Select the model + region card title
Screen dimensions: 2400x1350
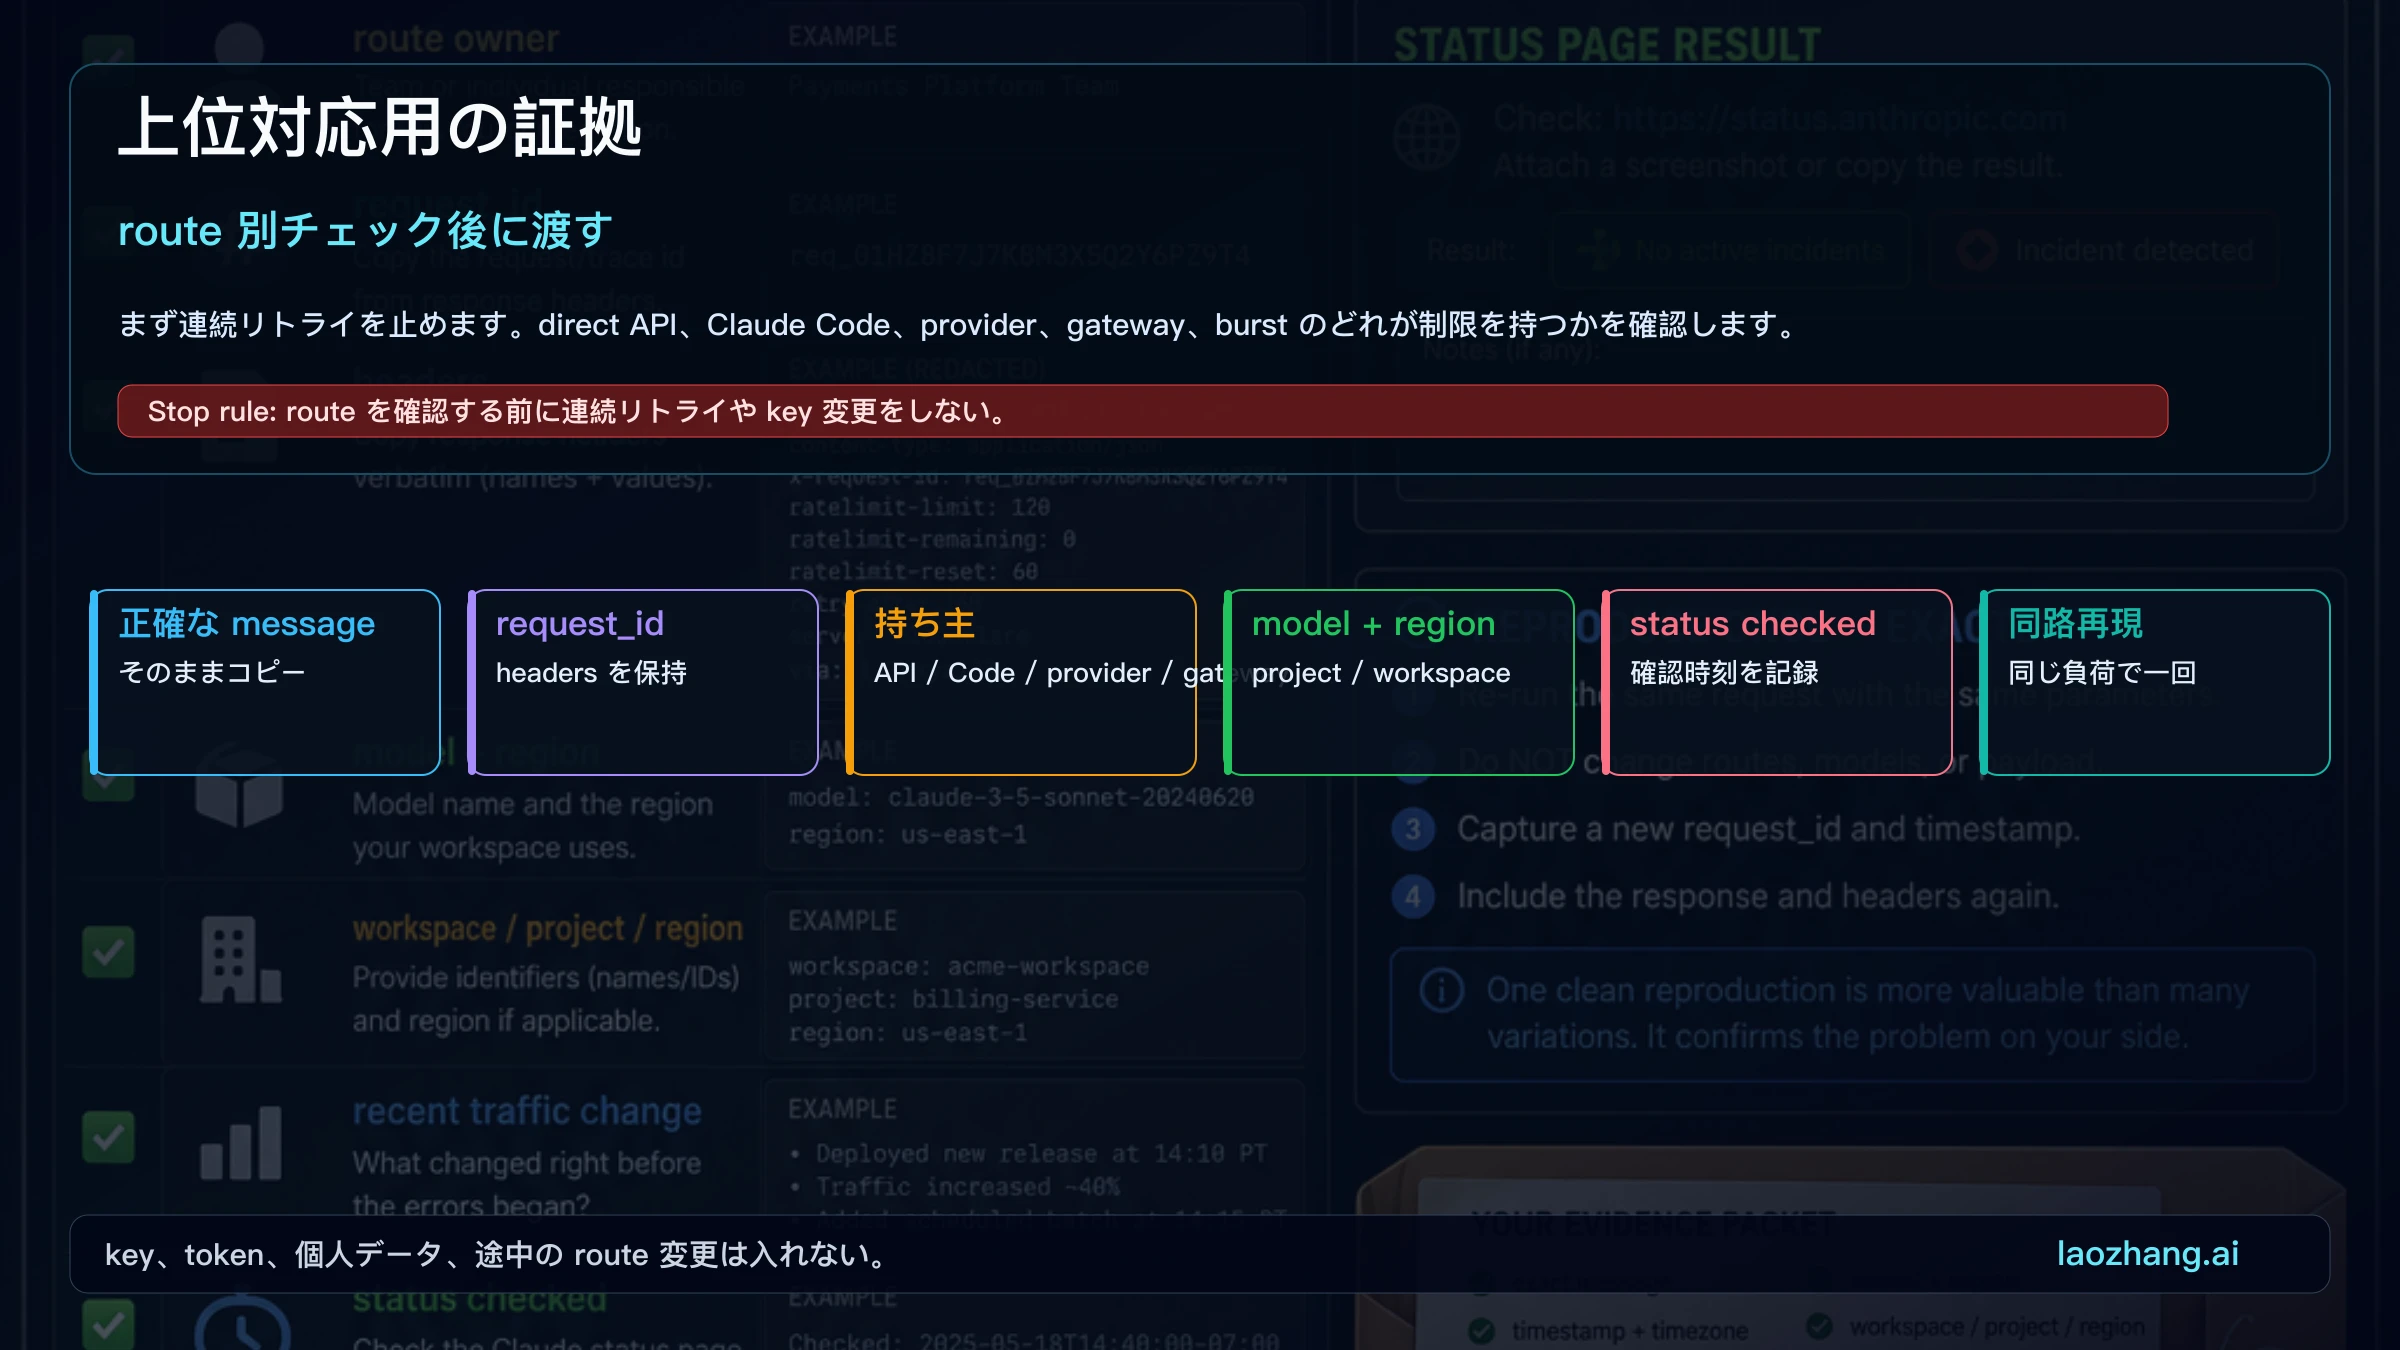click(1373, 623)
